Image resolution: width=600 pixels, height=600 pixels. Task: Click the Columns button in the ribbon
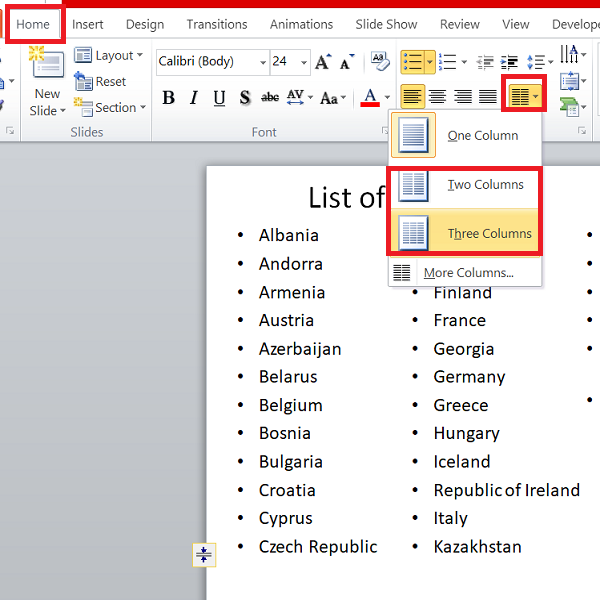[524, 96]
